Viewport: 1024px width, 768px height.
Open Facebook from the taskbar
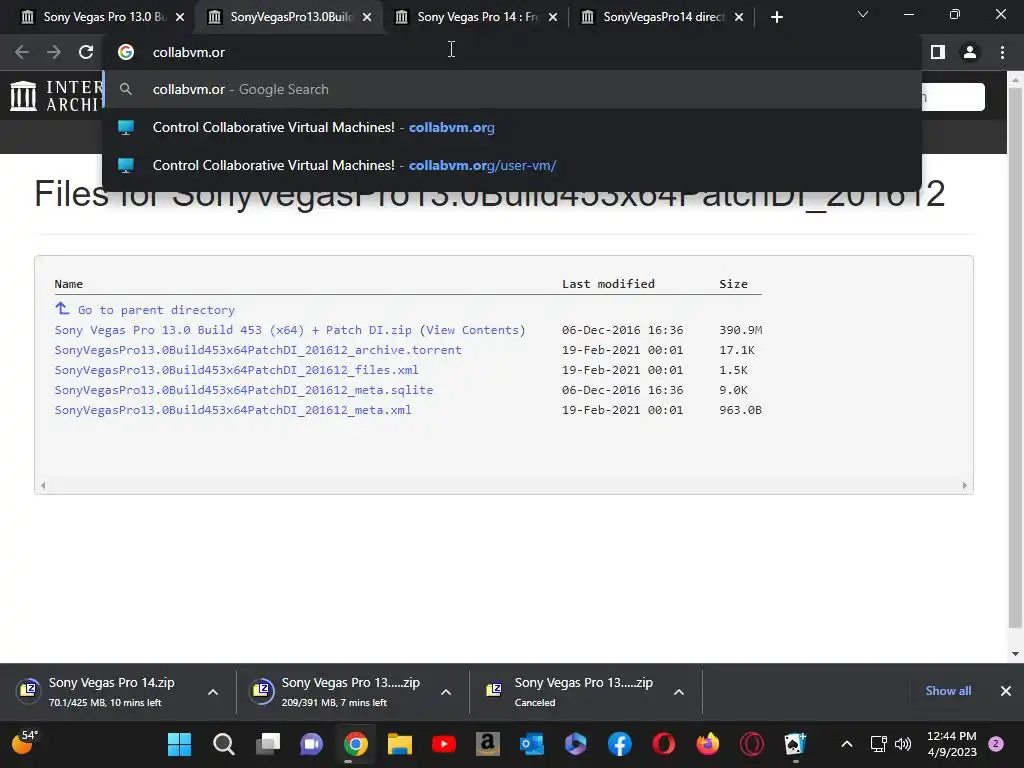tap(620, 744)
